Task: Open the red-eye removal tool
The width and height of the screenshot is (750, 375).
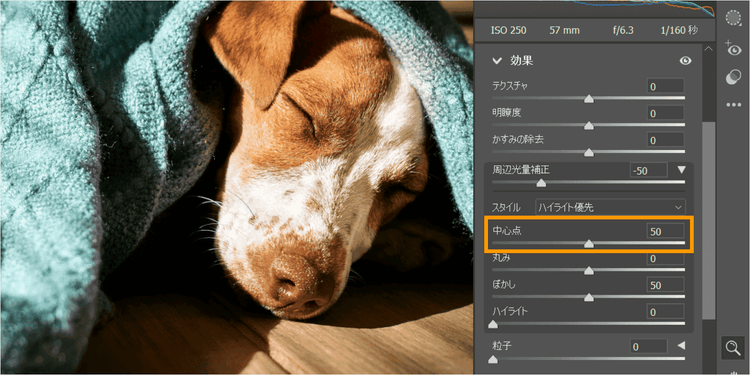Action: click(x=733, y=48)
